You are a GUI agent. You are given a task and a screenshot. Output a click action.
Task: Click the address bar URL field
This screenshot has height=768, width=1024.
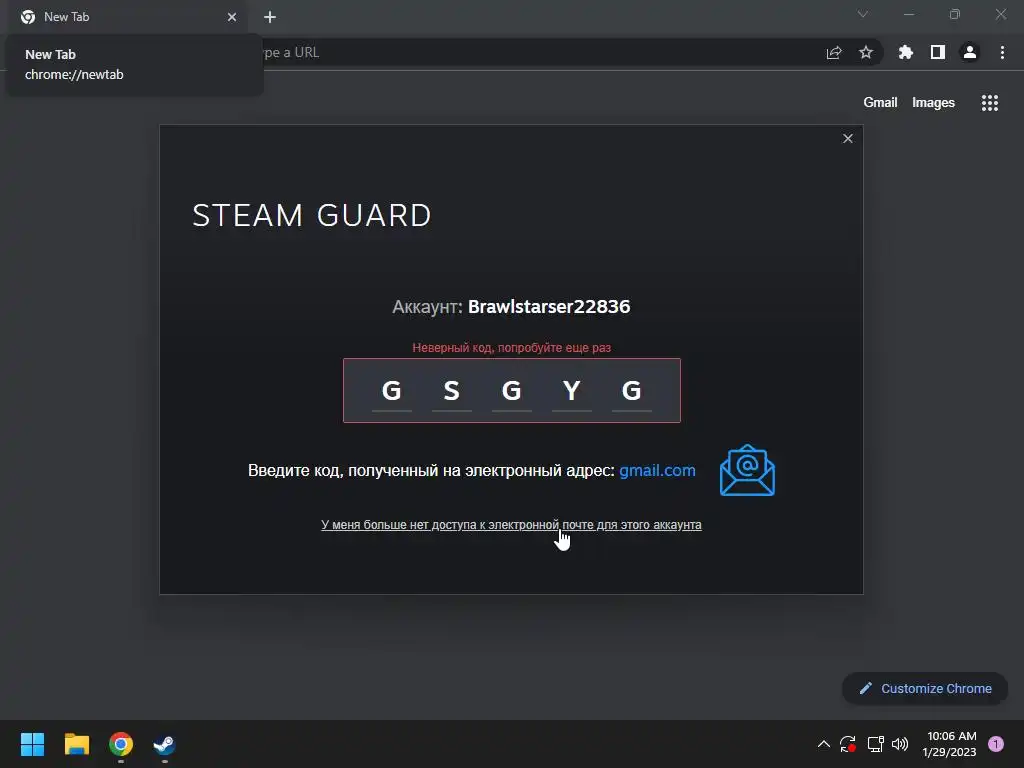536,52
